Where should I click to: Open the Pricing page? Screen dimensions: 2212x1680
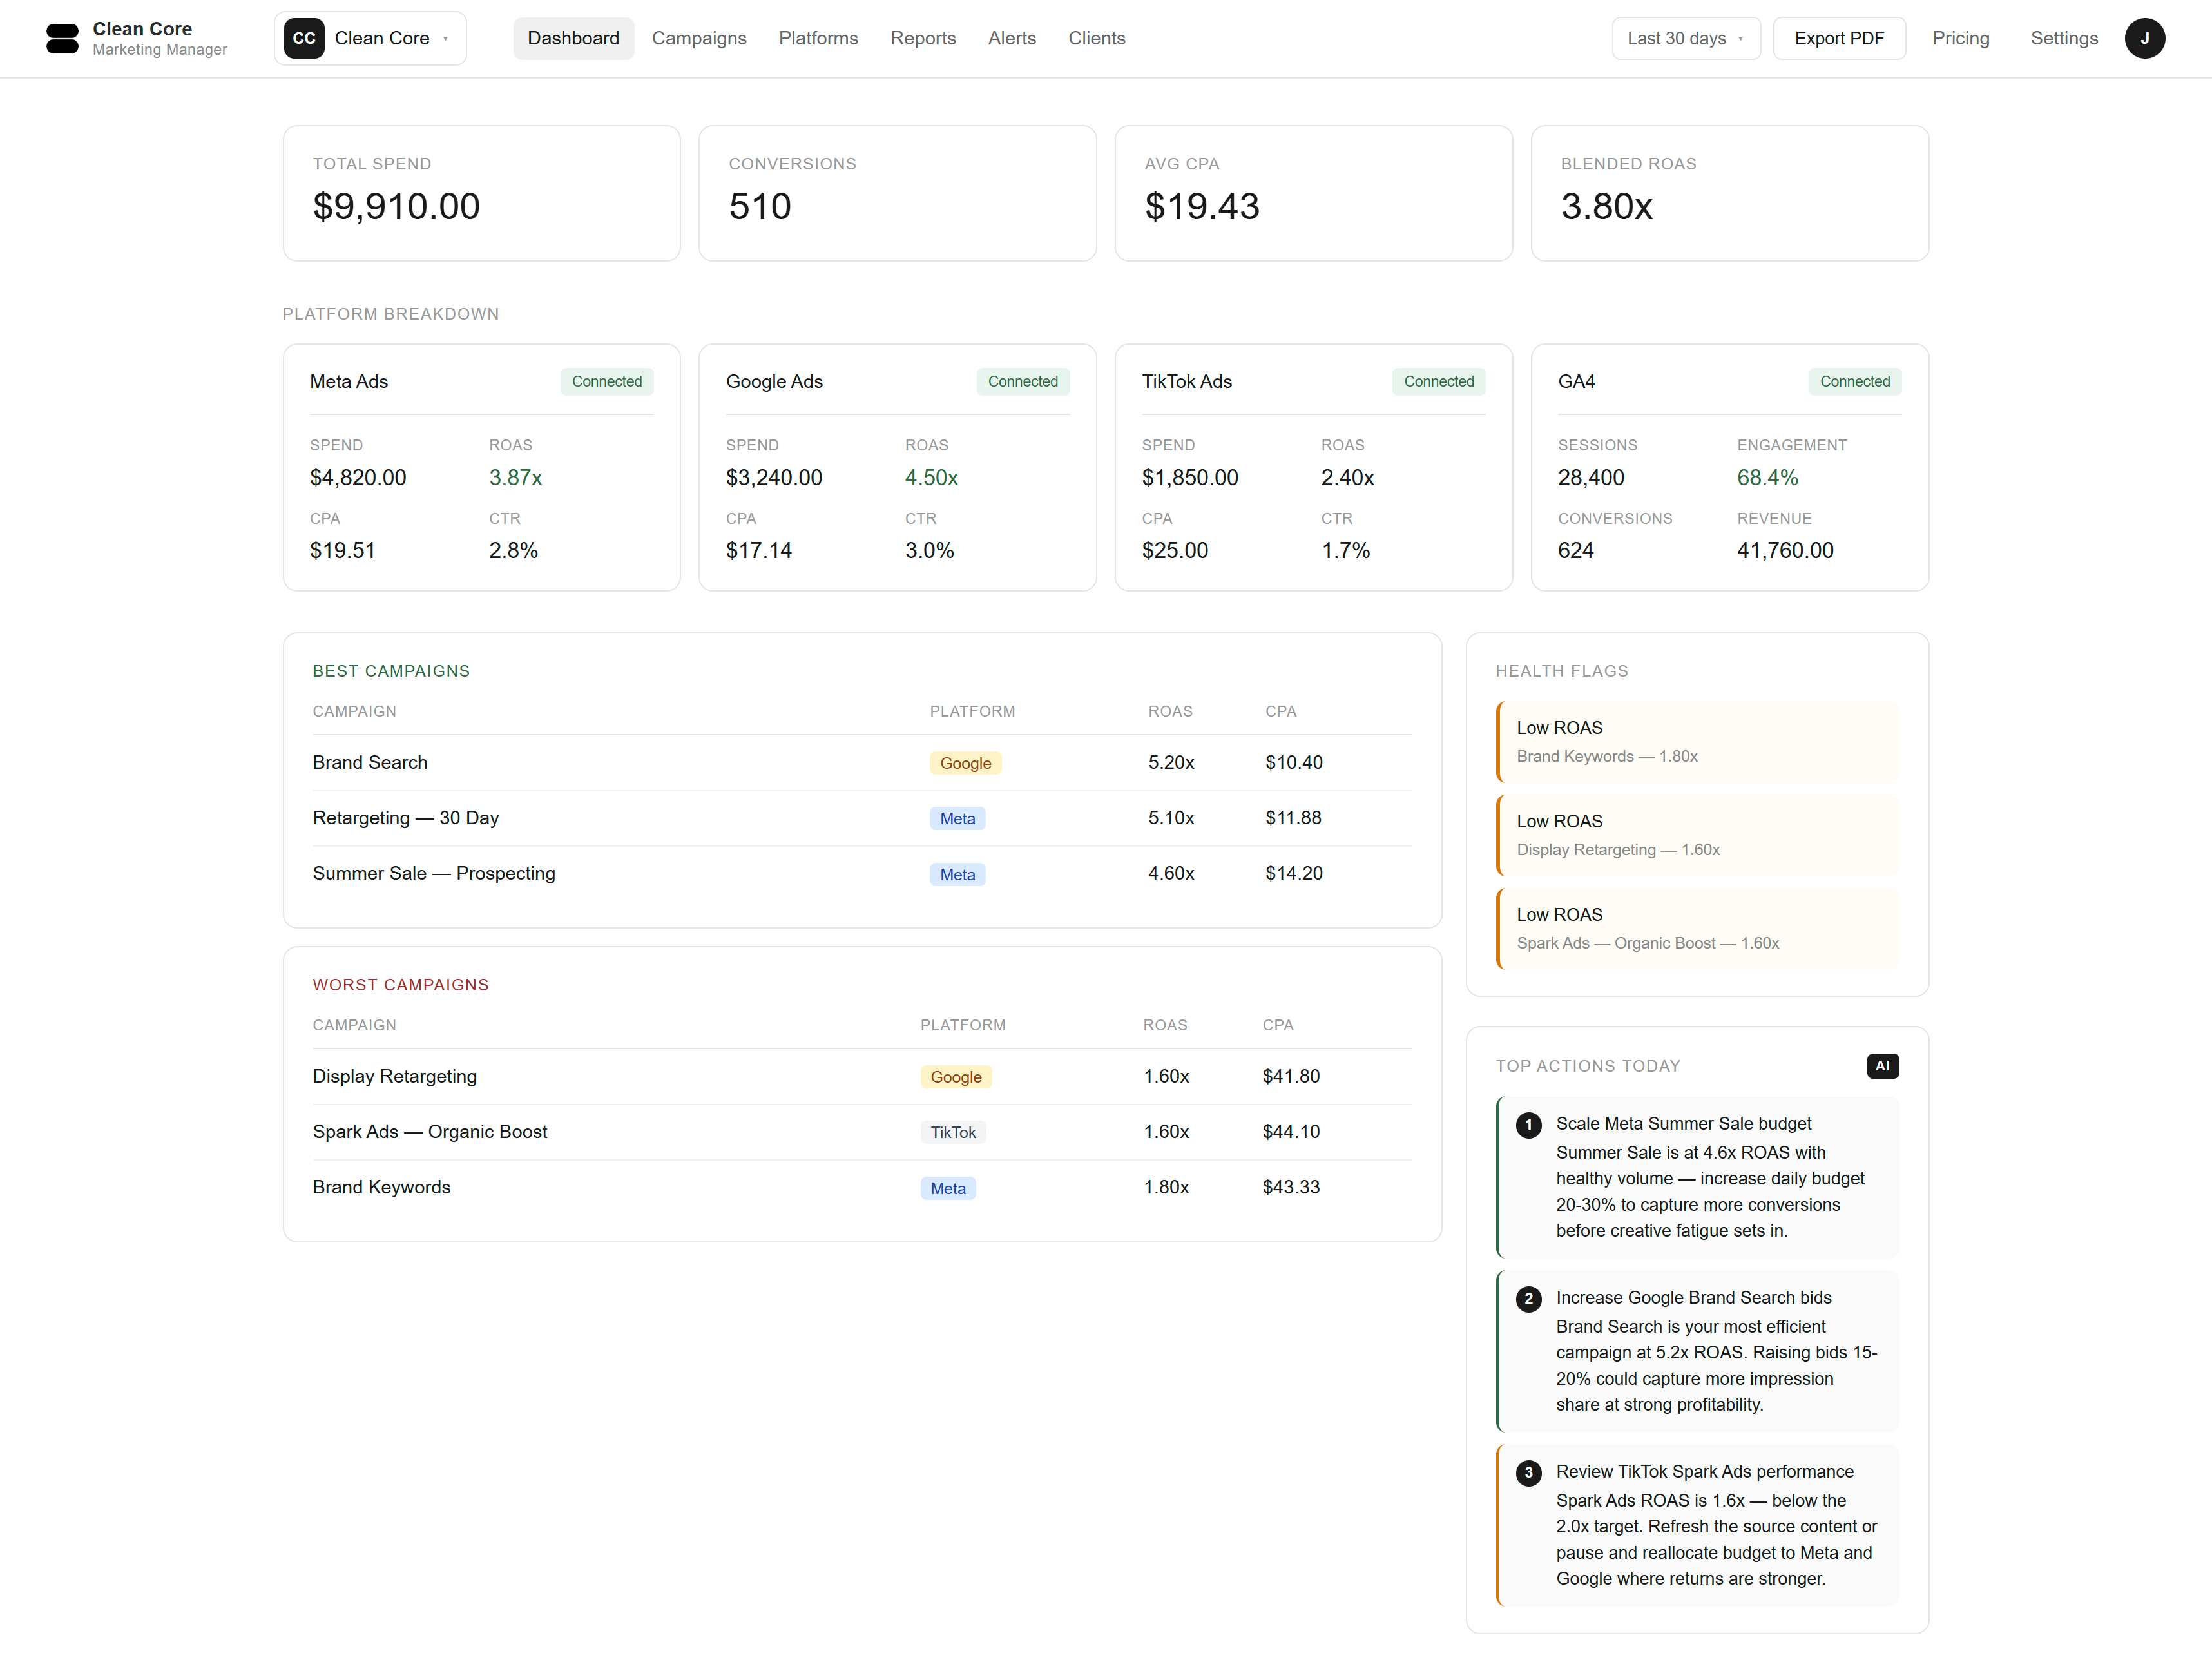pos(1961,38)
